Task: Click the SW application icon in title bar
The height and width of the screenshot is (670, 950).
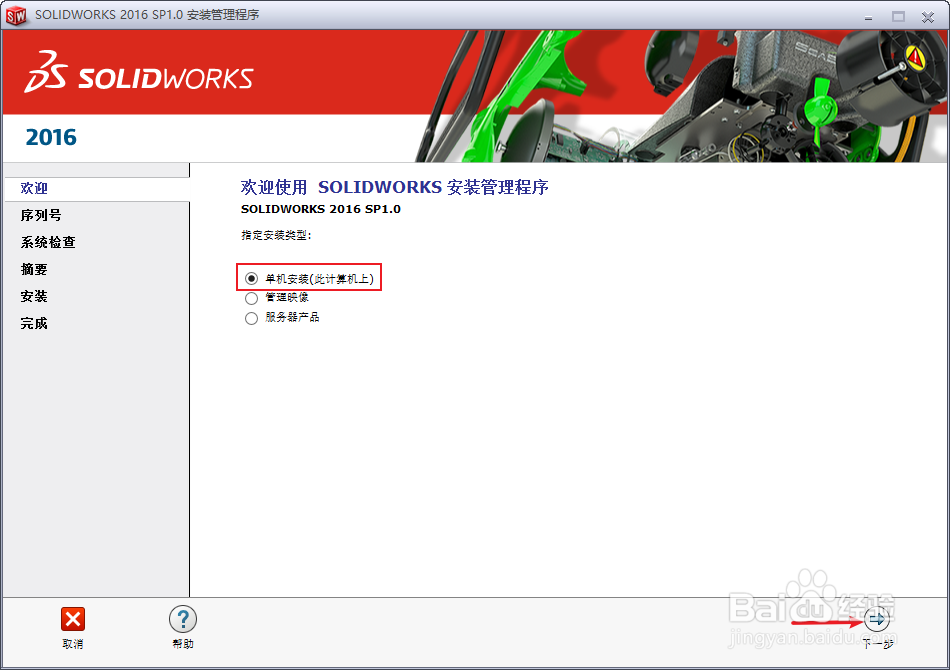Action: [x=16, y=15]
